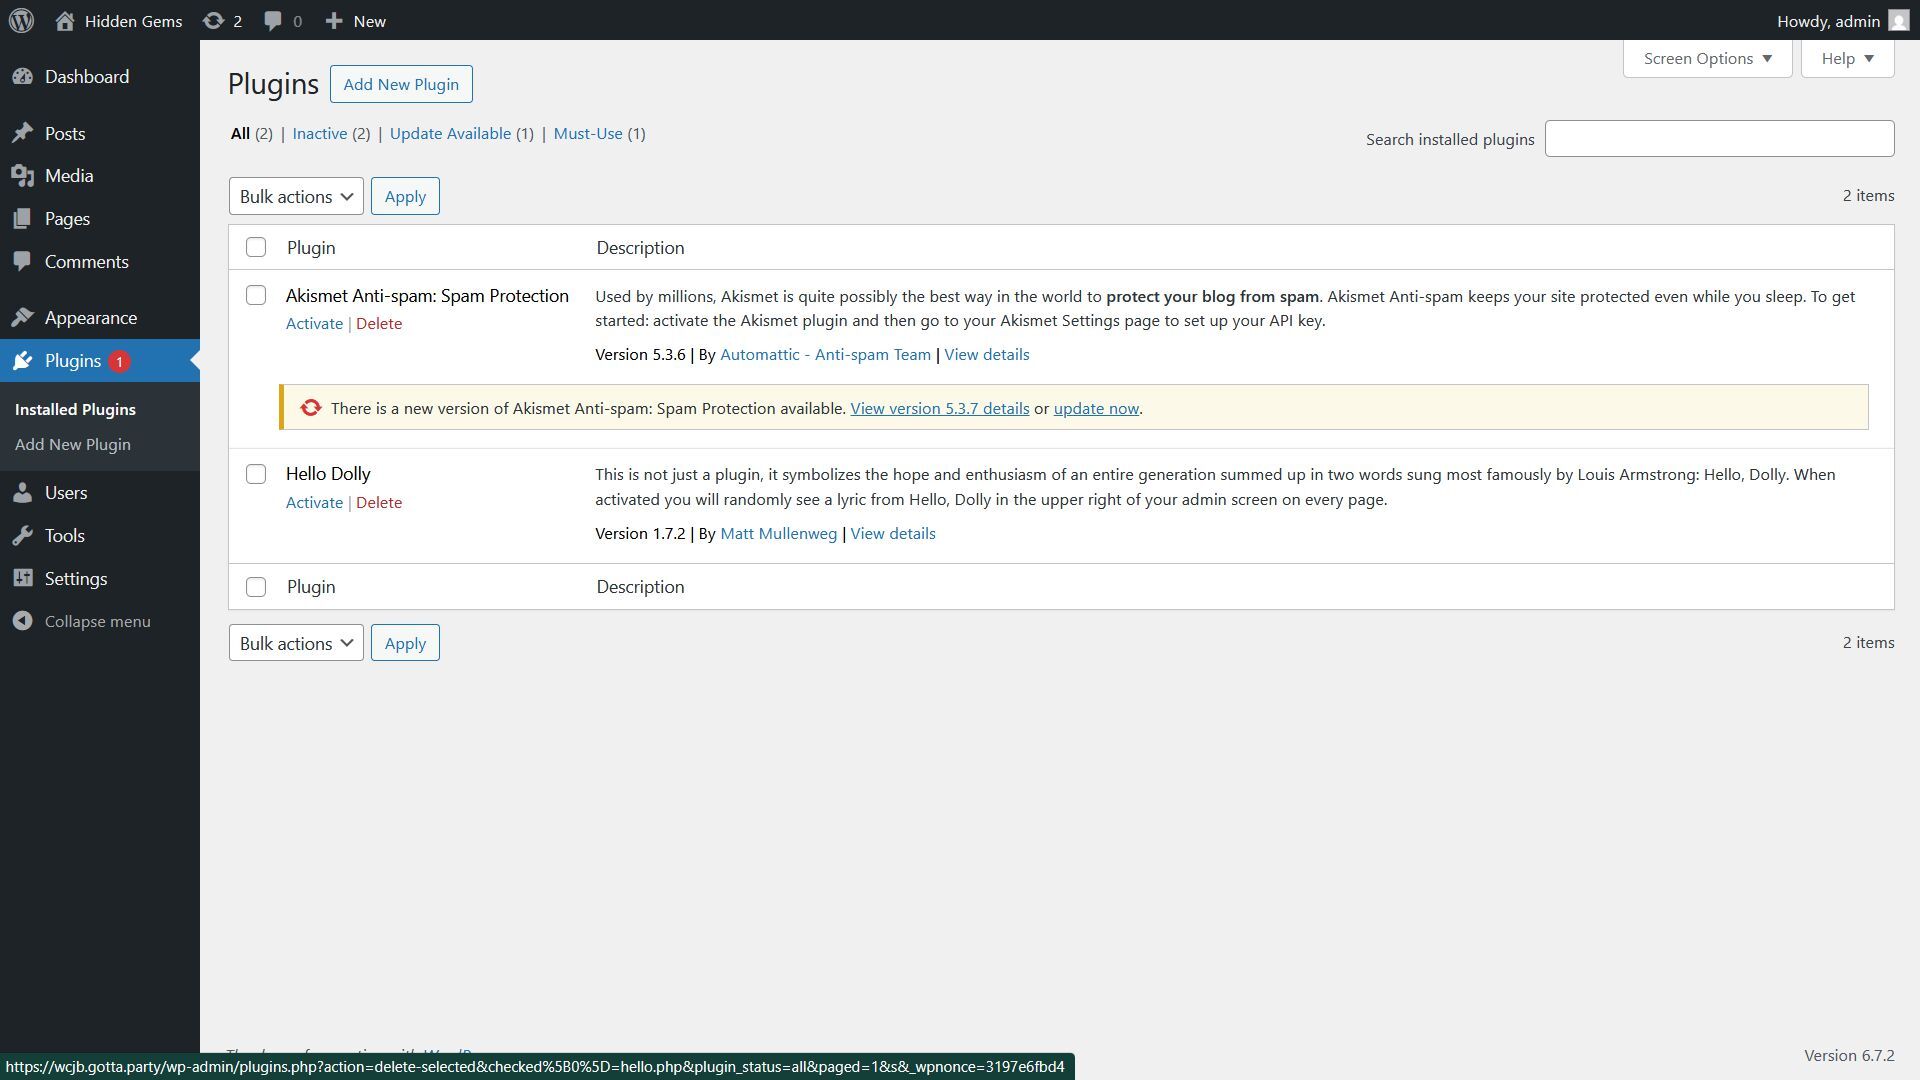This screenshot has height=1080, width=1920.
Task: Open Installed Plugins submenu item
Action: pos(75,409)
